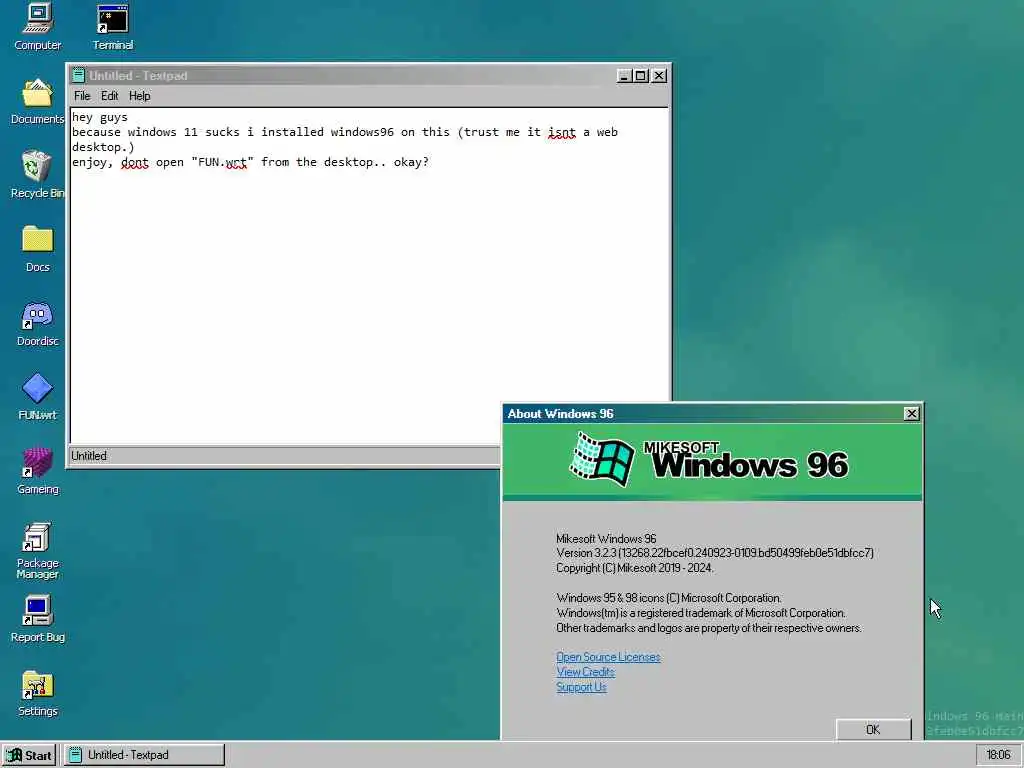Open the File menu in Textpad

tap(82, 96)
